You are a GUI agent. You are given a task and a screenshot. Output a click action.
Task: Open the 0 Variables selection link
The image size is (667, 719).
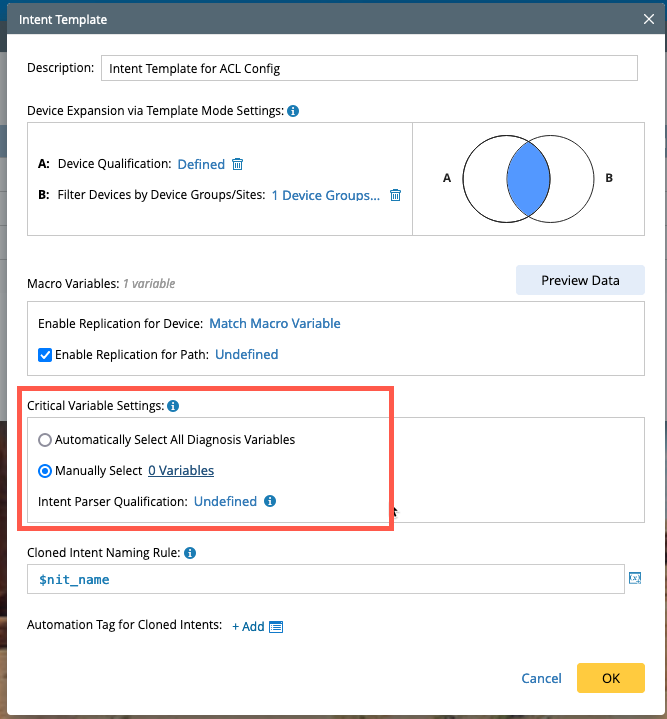pyautogui.click(x=181, y=470)
